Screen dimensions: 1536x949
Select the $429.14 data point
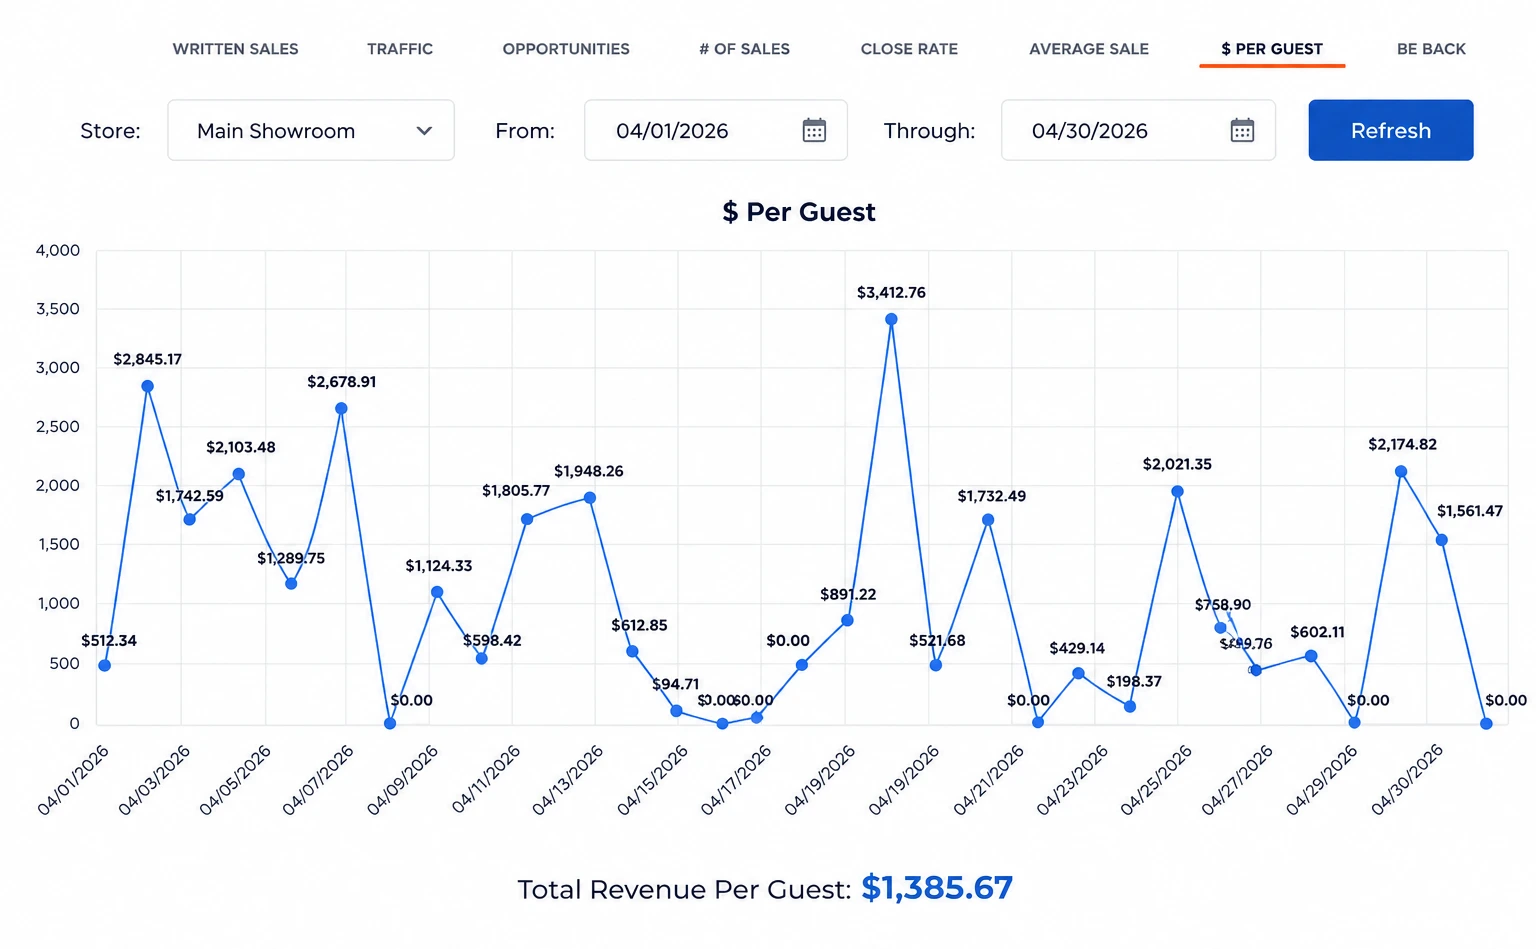(x=1078, y=673)
